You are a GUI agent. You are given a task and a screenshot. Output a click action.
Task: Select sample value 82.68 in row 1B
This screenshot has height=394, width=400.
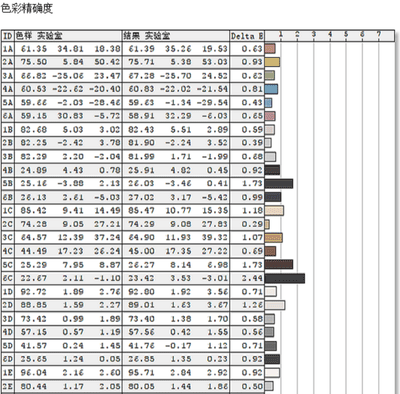pos(34,130)
